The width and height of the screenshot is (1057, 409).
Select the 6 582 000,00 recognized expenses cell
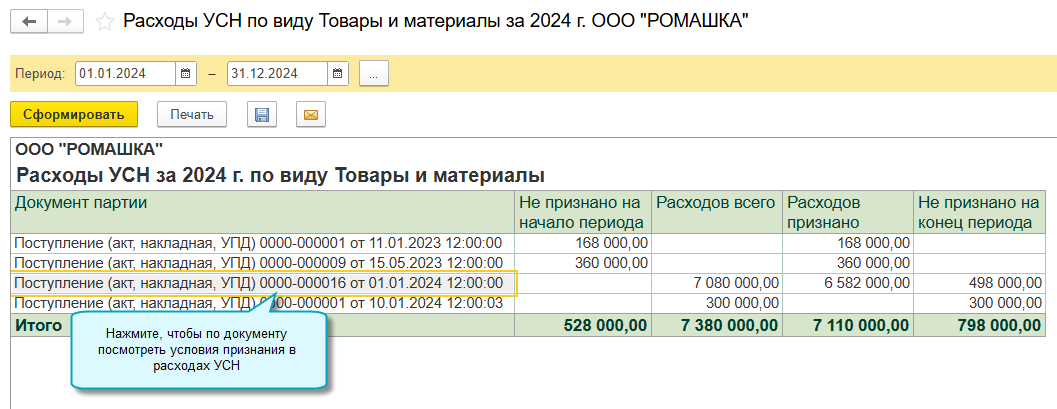point(849,283)
